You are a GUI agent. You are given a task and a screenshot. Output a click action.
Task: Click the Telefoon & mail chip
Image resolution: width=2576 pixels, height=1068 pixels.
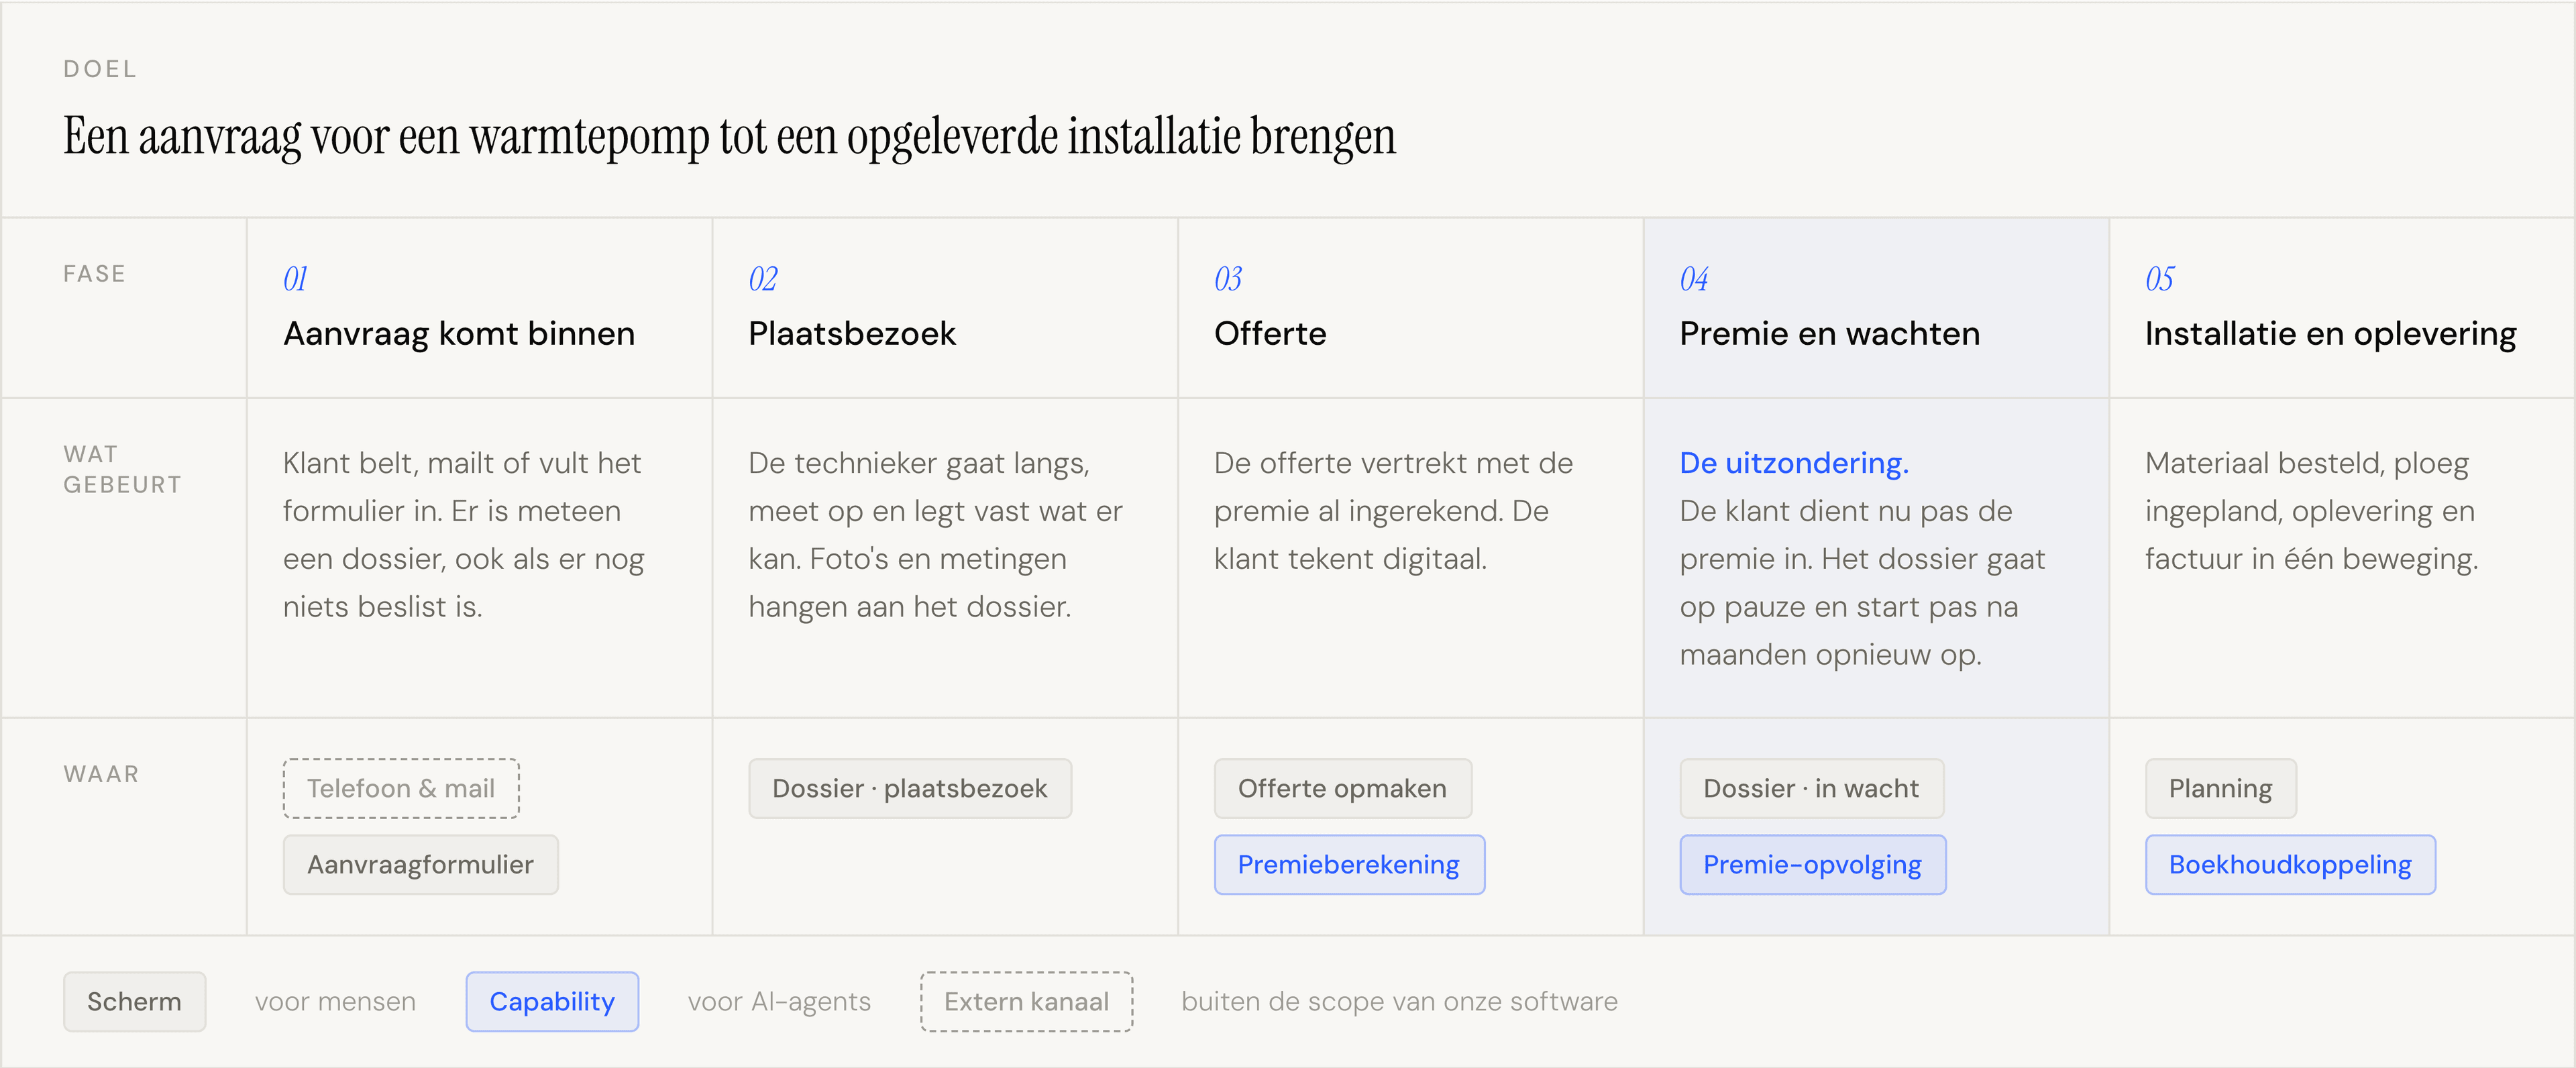tap(401, 788)
